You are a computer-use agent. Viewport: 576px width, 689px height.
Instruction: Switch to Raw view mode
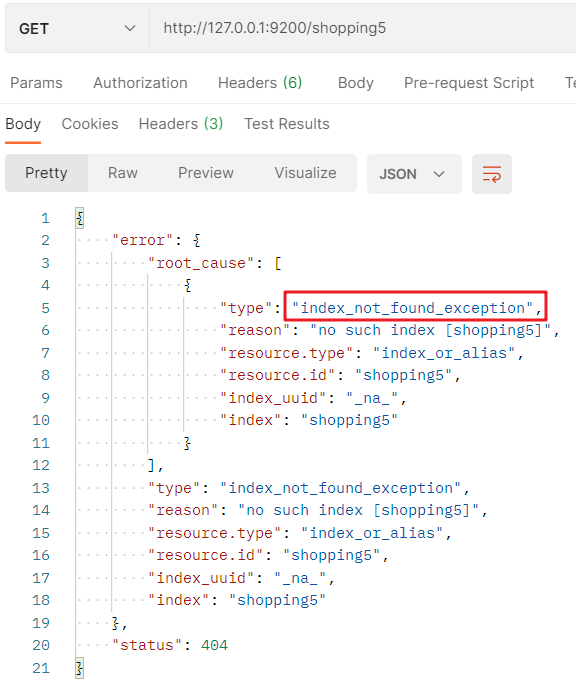[x=123, y=173]
